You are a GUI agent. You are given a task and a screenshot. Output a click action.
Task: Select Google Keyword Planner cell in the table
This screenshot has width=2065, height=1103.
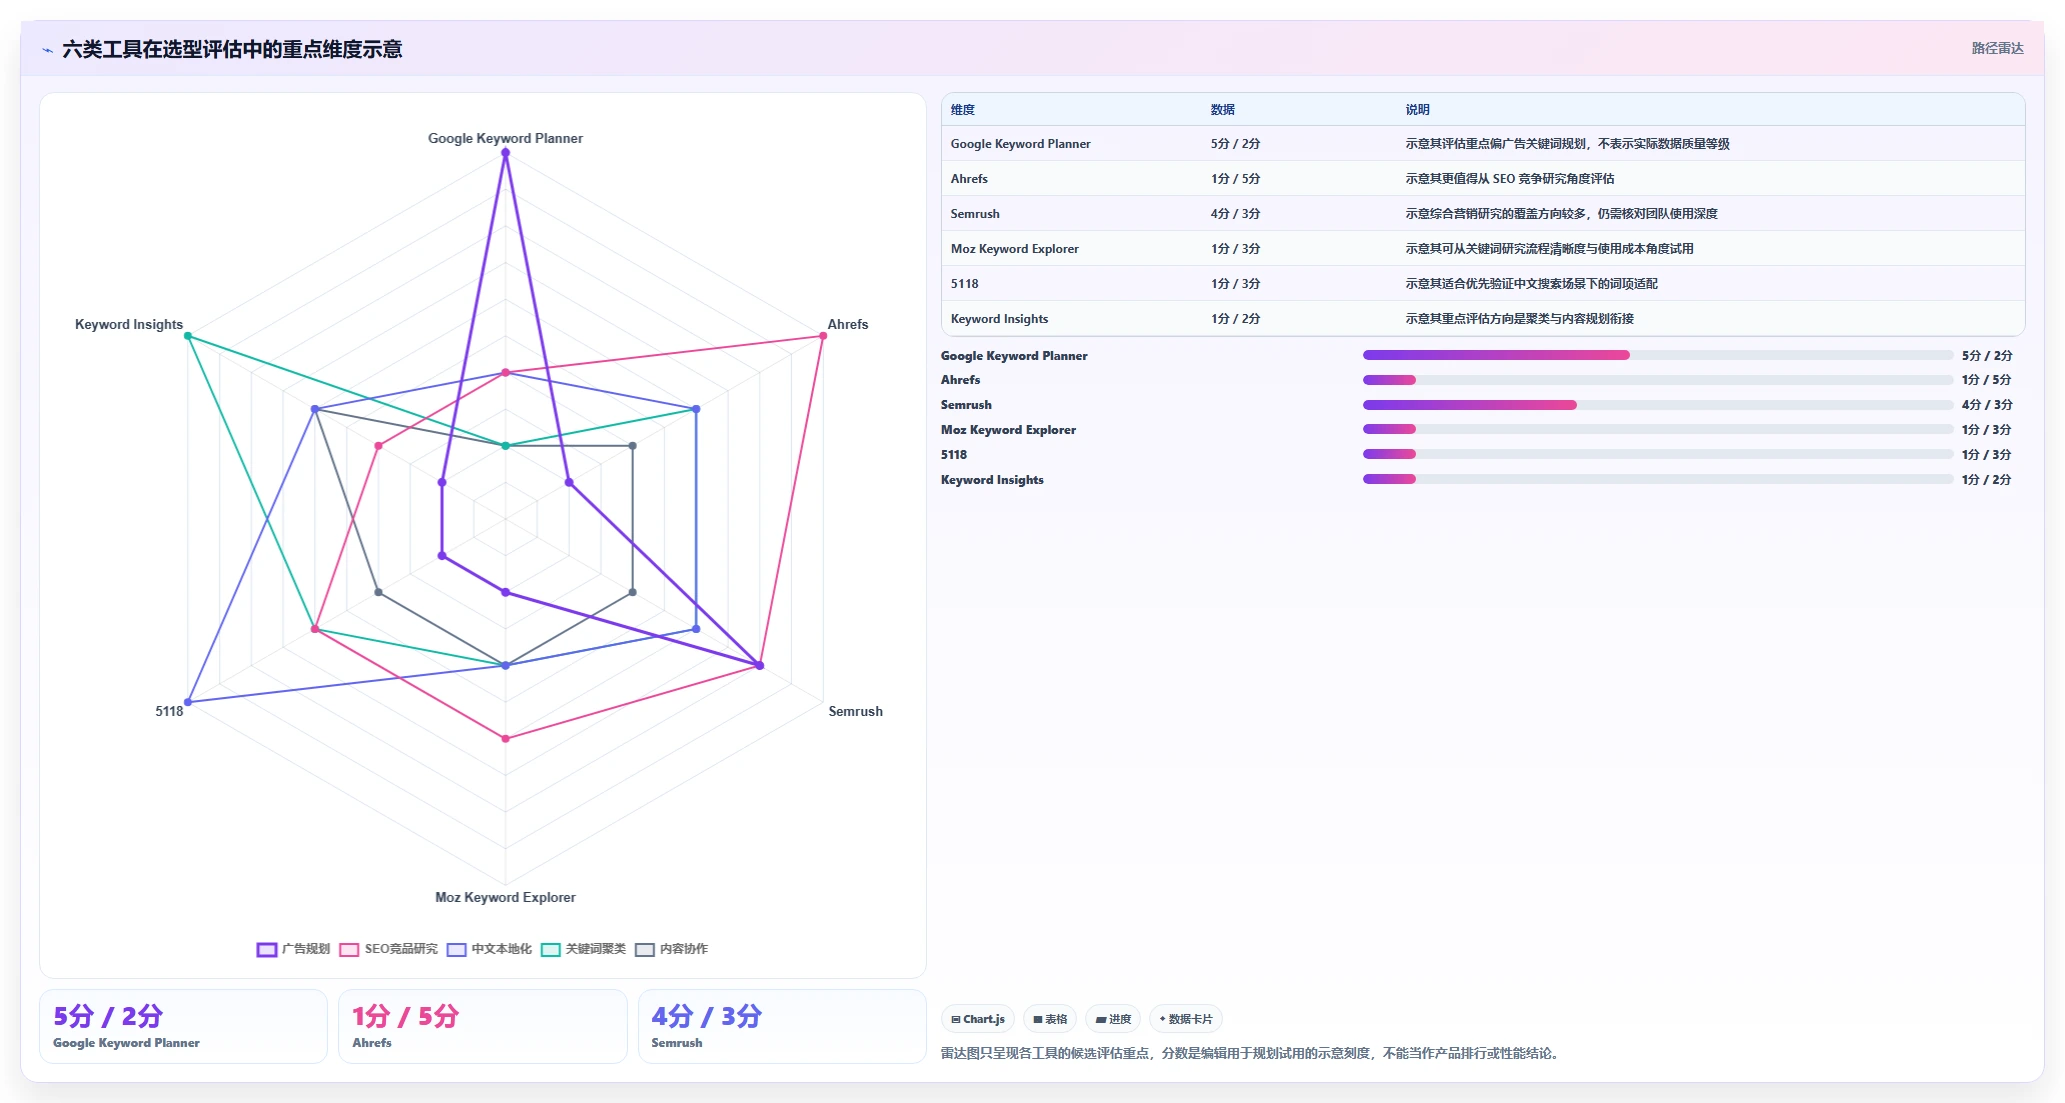click(x=1021, y=144)
